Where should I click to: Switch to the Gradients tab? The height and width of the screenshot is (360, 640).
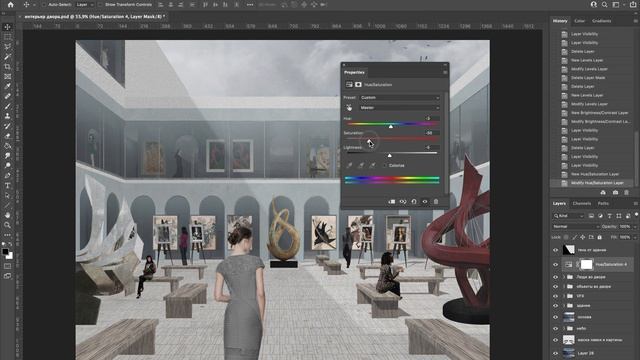coord(602,21)
